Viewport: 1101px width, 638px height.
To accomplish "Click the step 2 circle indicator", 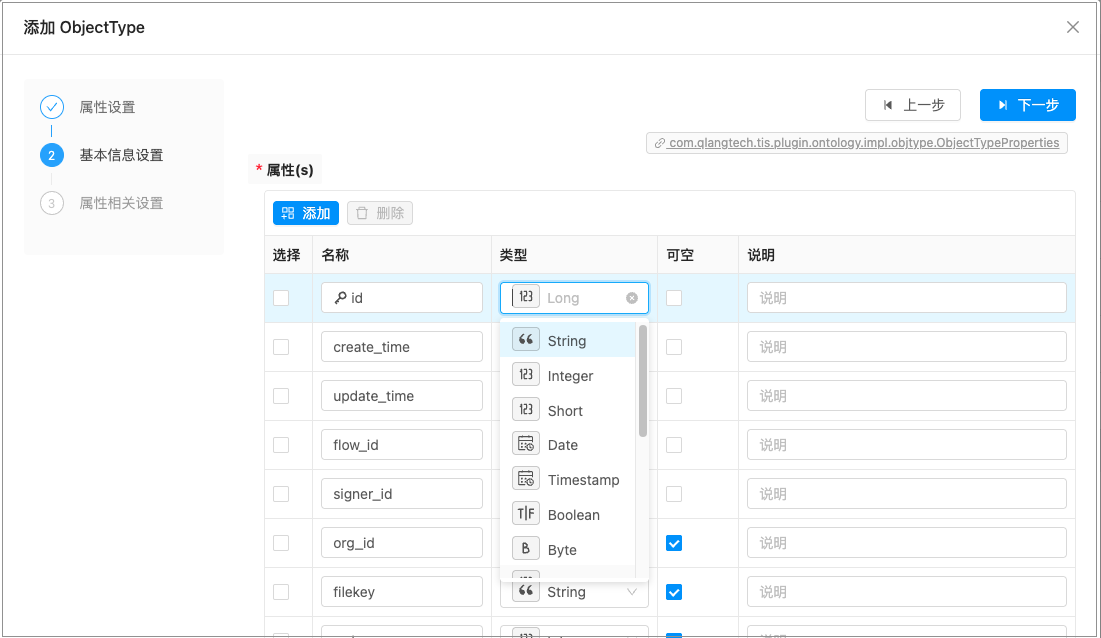I will 52,155.
